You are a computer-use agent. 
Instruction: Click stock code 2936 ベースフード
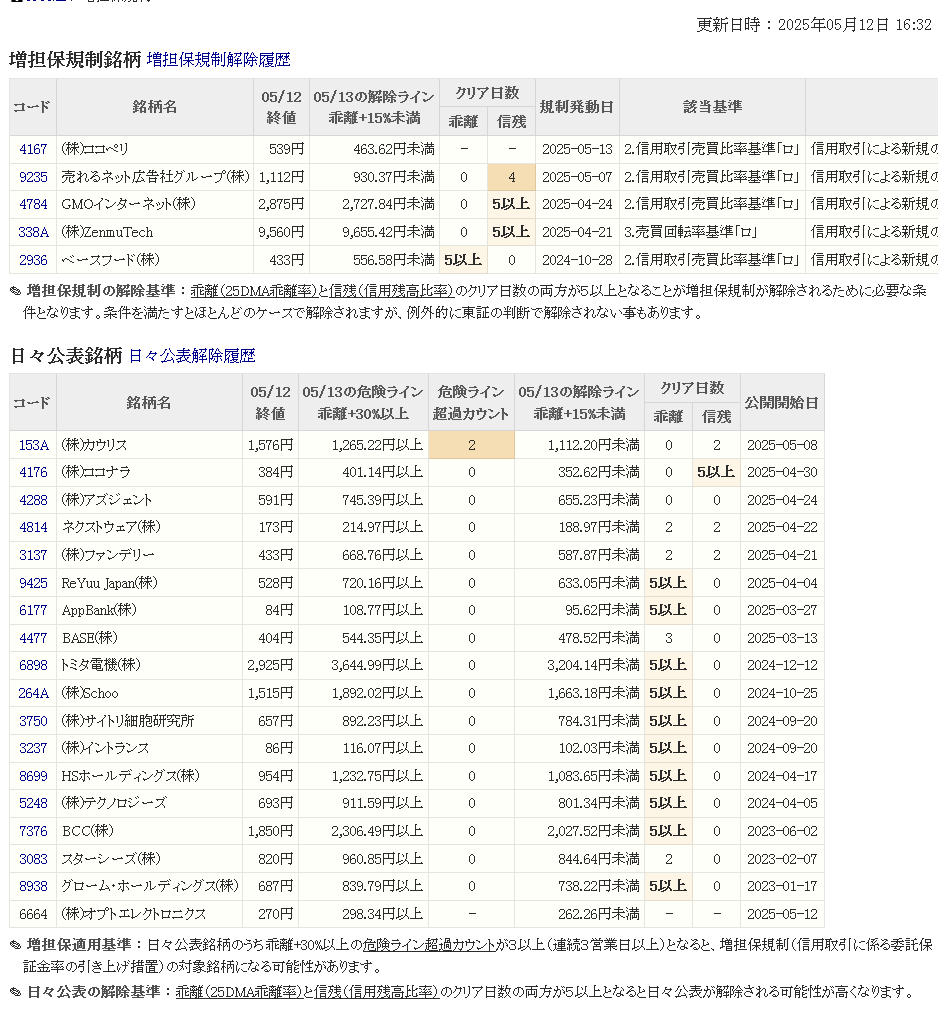(33, 260)
